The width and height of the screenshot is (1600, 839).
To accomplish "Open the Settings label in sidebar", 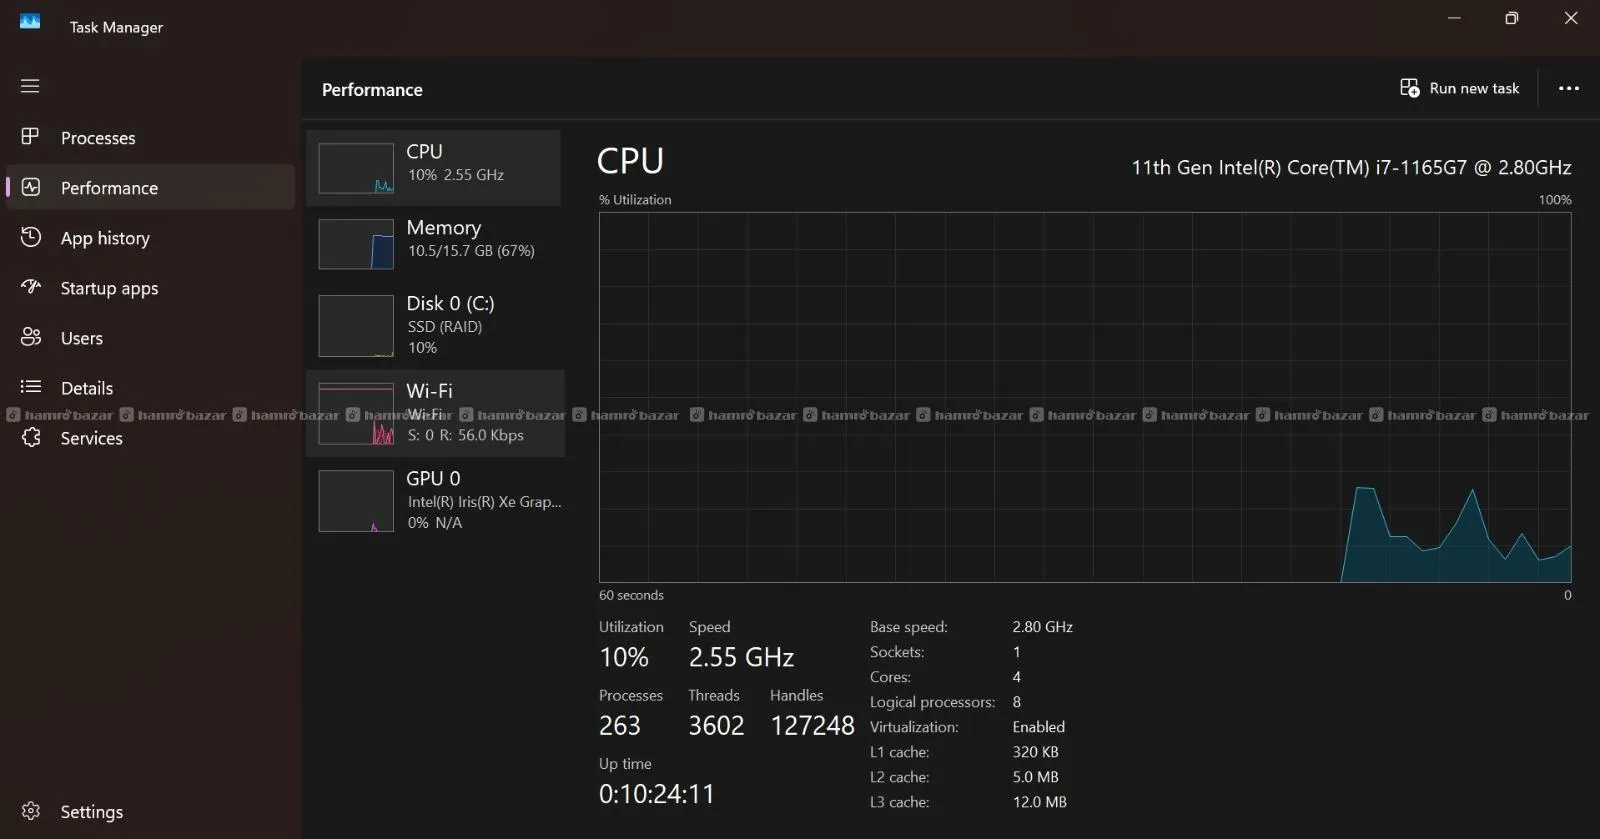I will 92,812.
